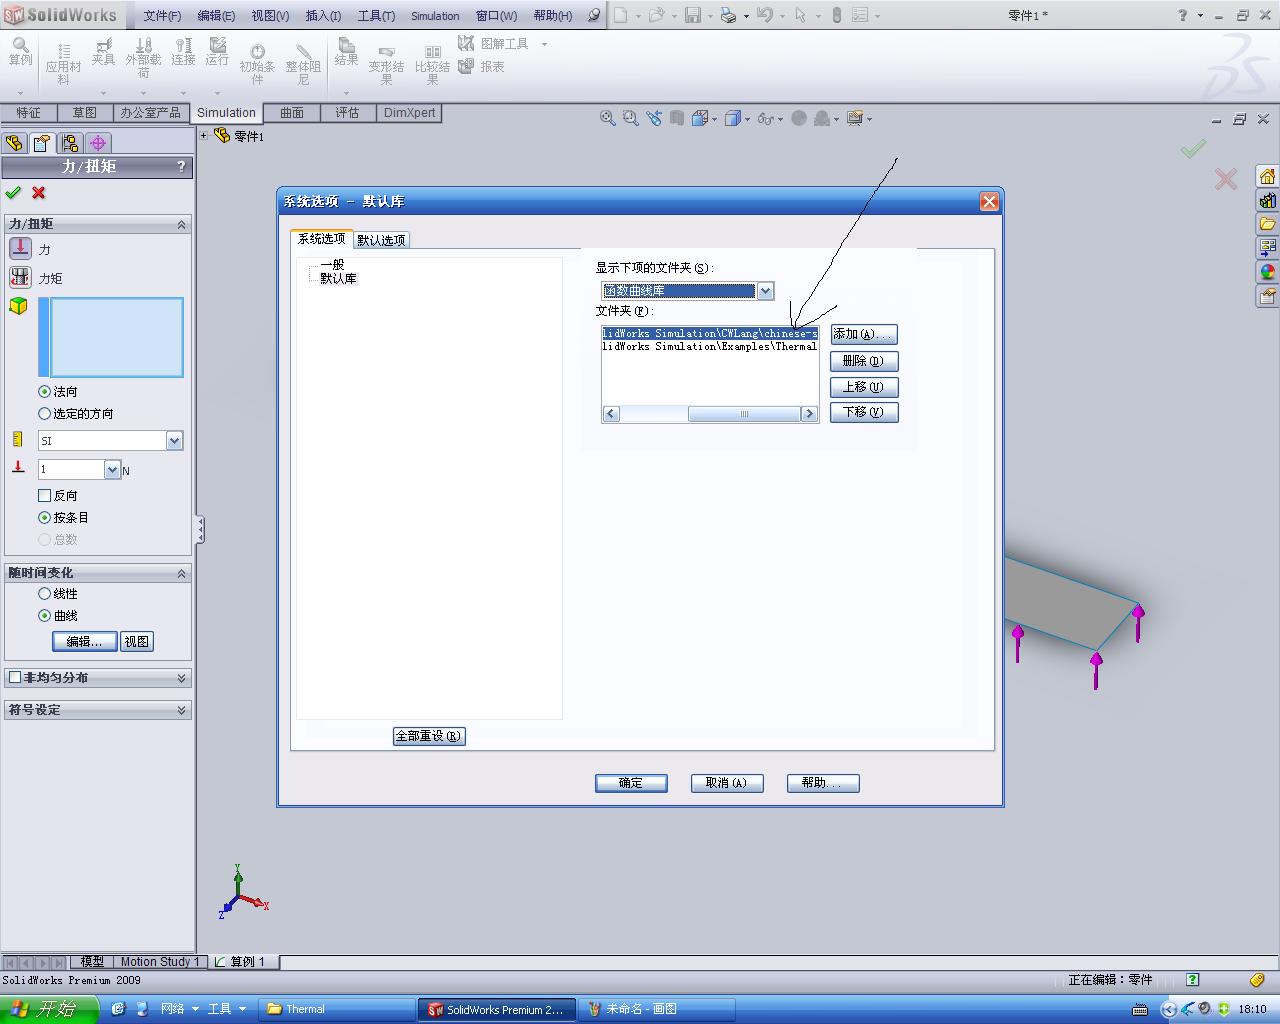This screenshot has width=1280, height=1024.
Task: Open the Simulation menu
Action: point(435,15)
